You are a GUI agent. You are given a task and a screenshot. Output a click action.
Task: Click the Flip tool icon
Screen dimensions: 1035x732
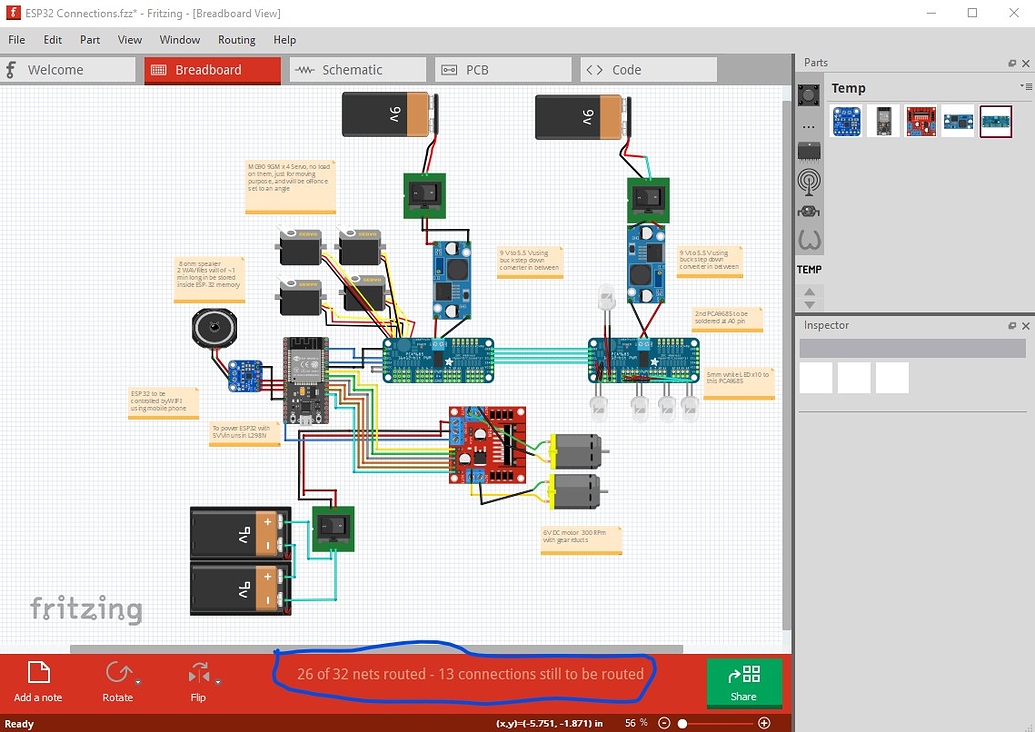[198, 673]
